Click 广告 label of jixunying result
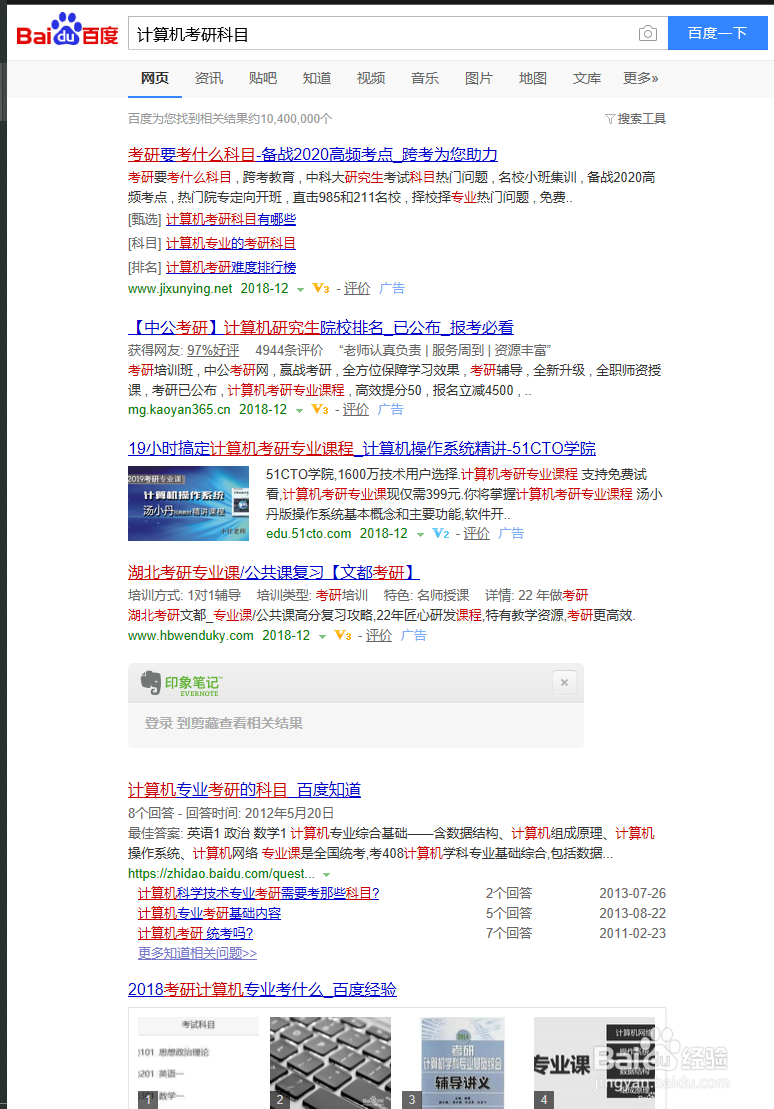The width and height of the screenshot is (774, 1109). click(392, 288)
